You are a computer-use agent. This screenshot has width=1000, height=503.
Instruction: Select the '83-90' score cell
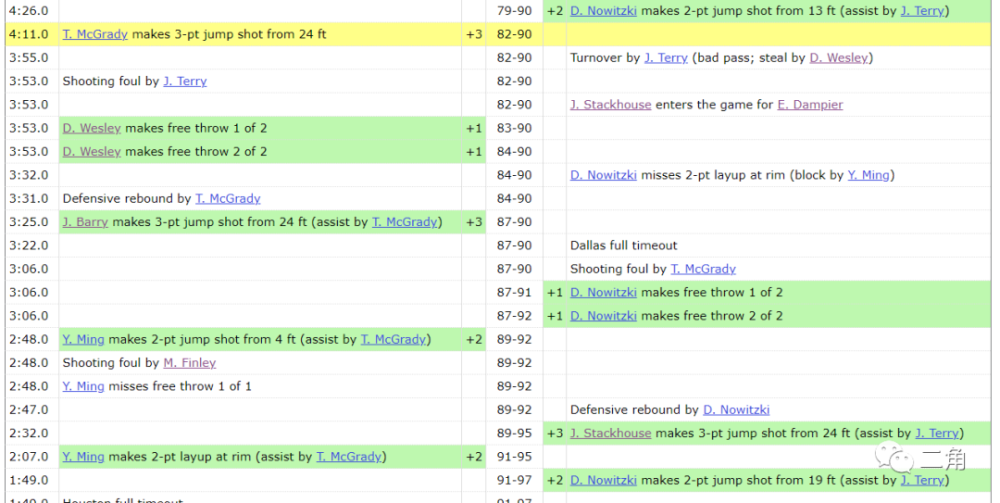click(x=514, y=128)
